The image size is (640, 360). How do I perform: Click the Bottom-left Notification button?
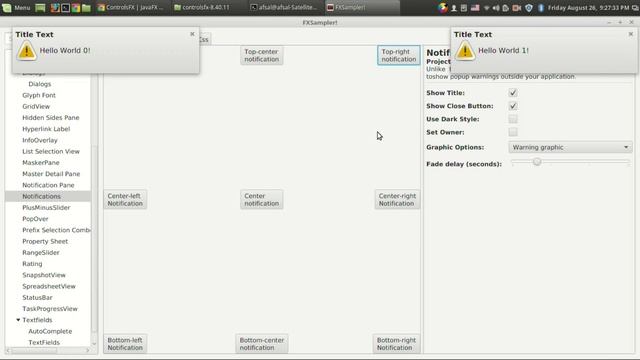(x=125, y=344)
